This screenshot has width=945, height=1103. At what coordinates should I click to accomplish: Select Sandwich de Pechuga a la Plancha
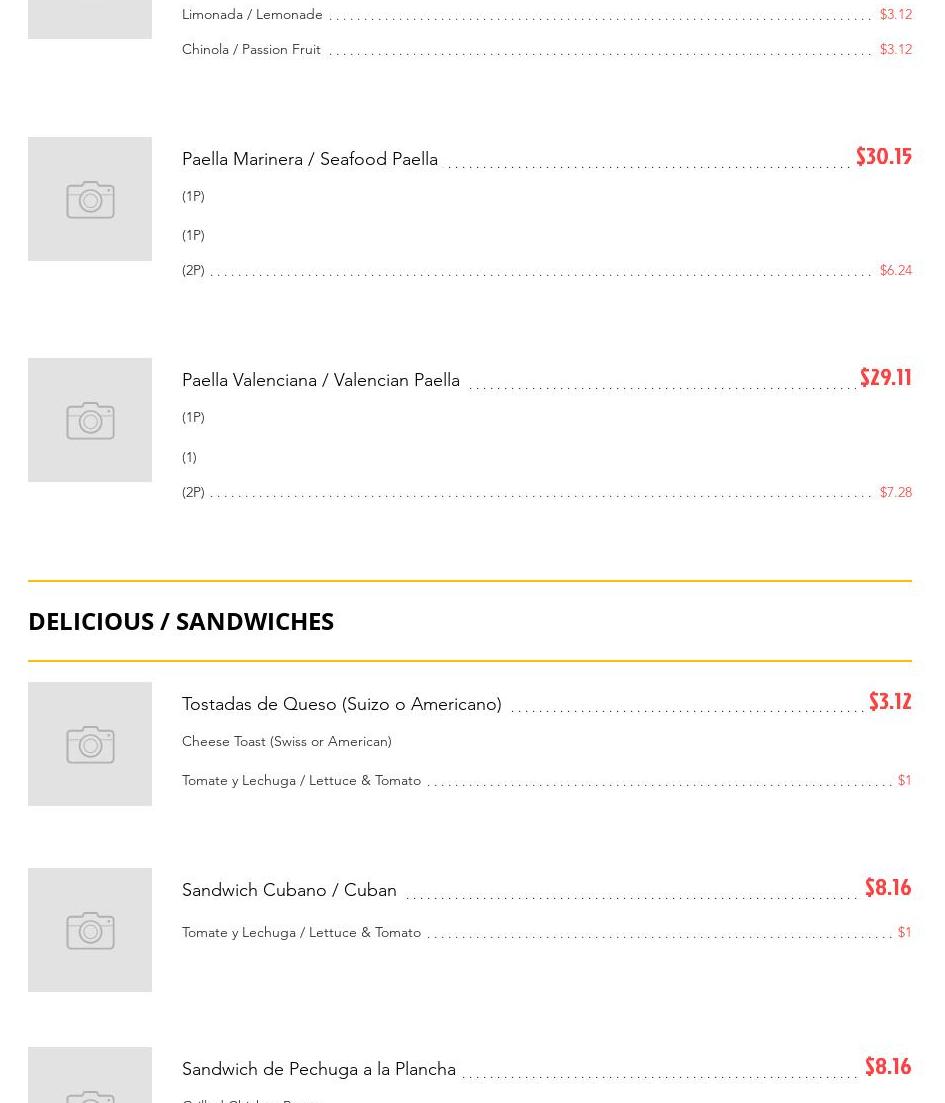[319, 1069]
